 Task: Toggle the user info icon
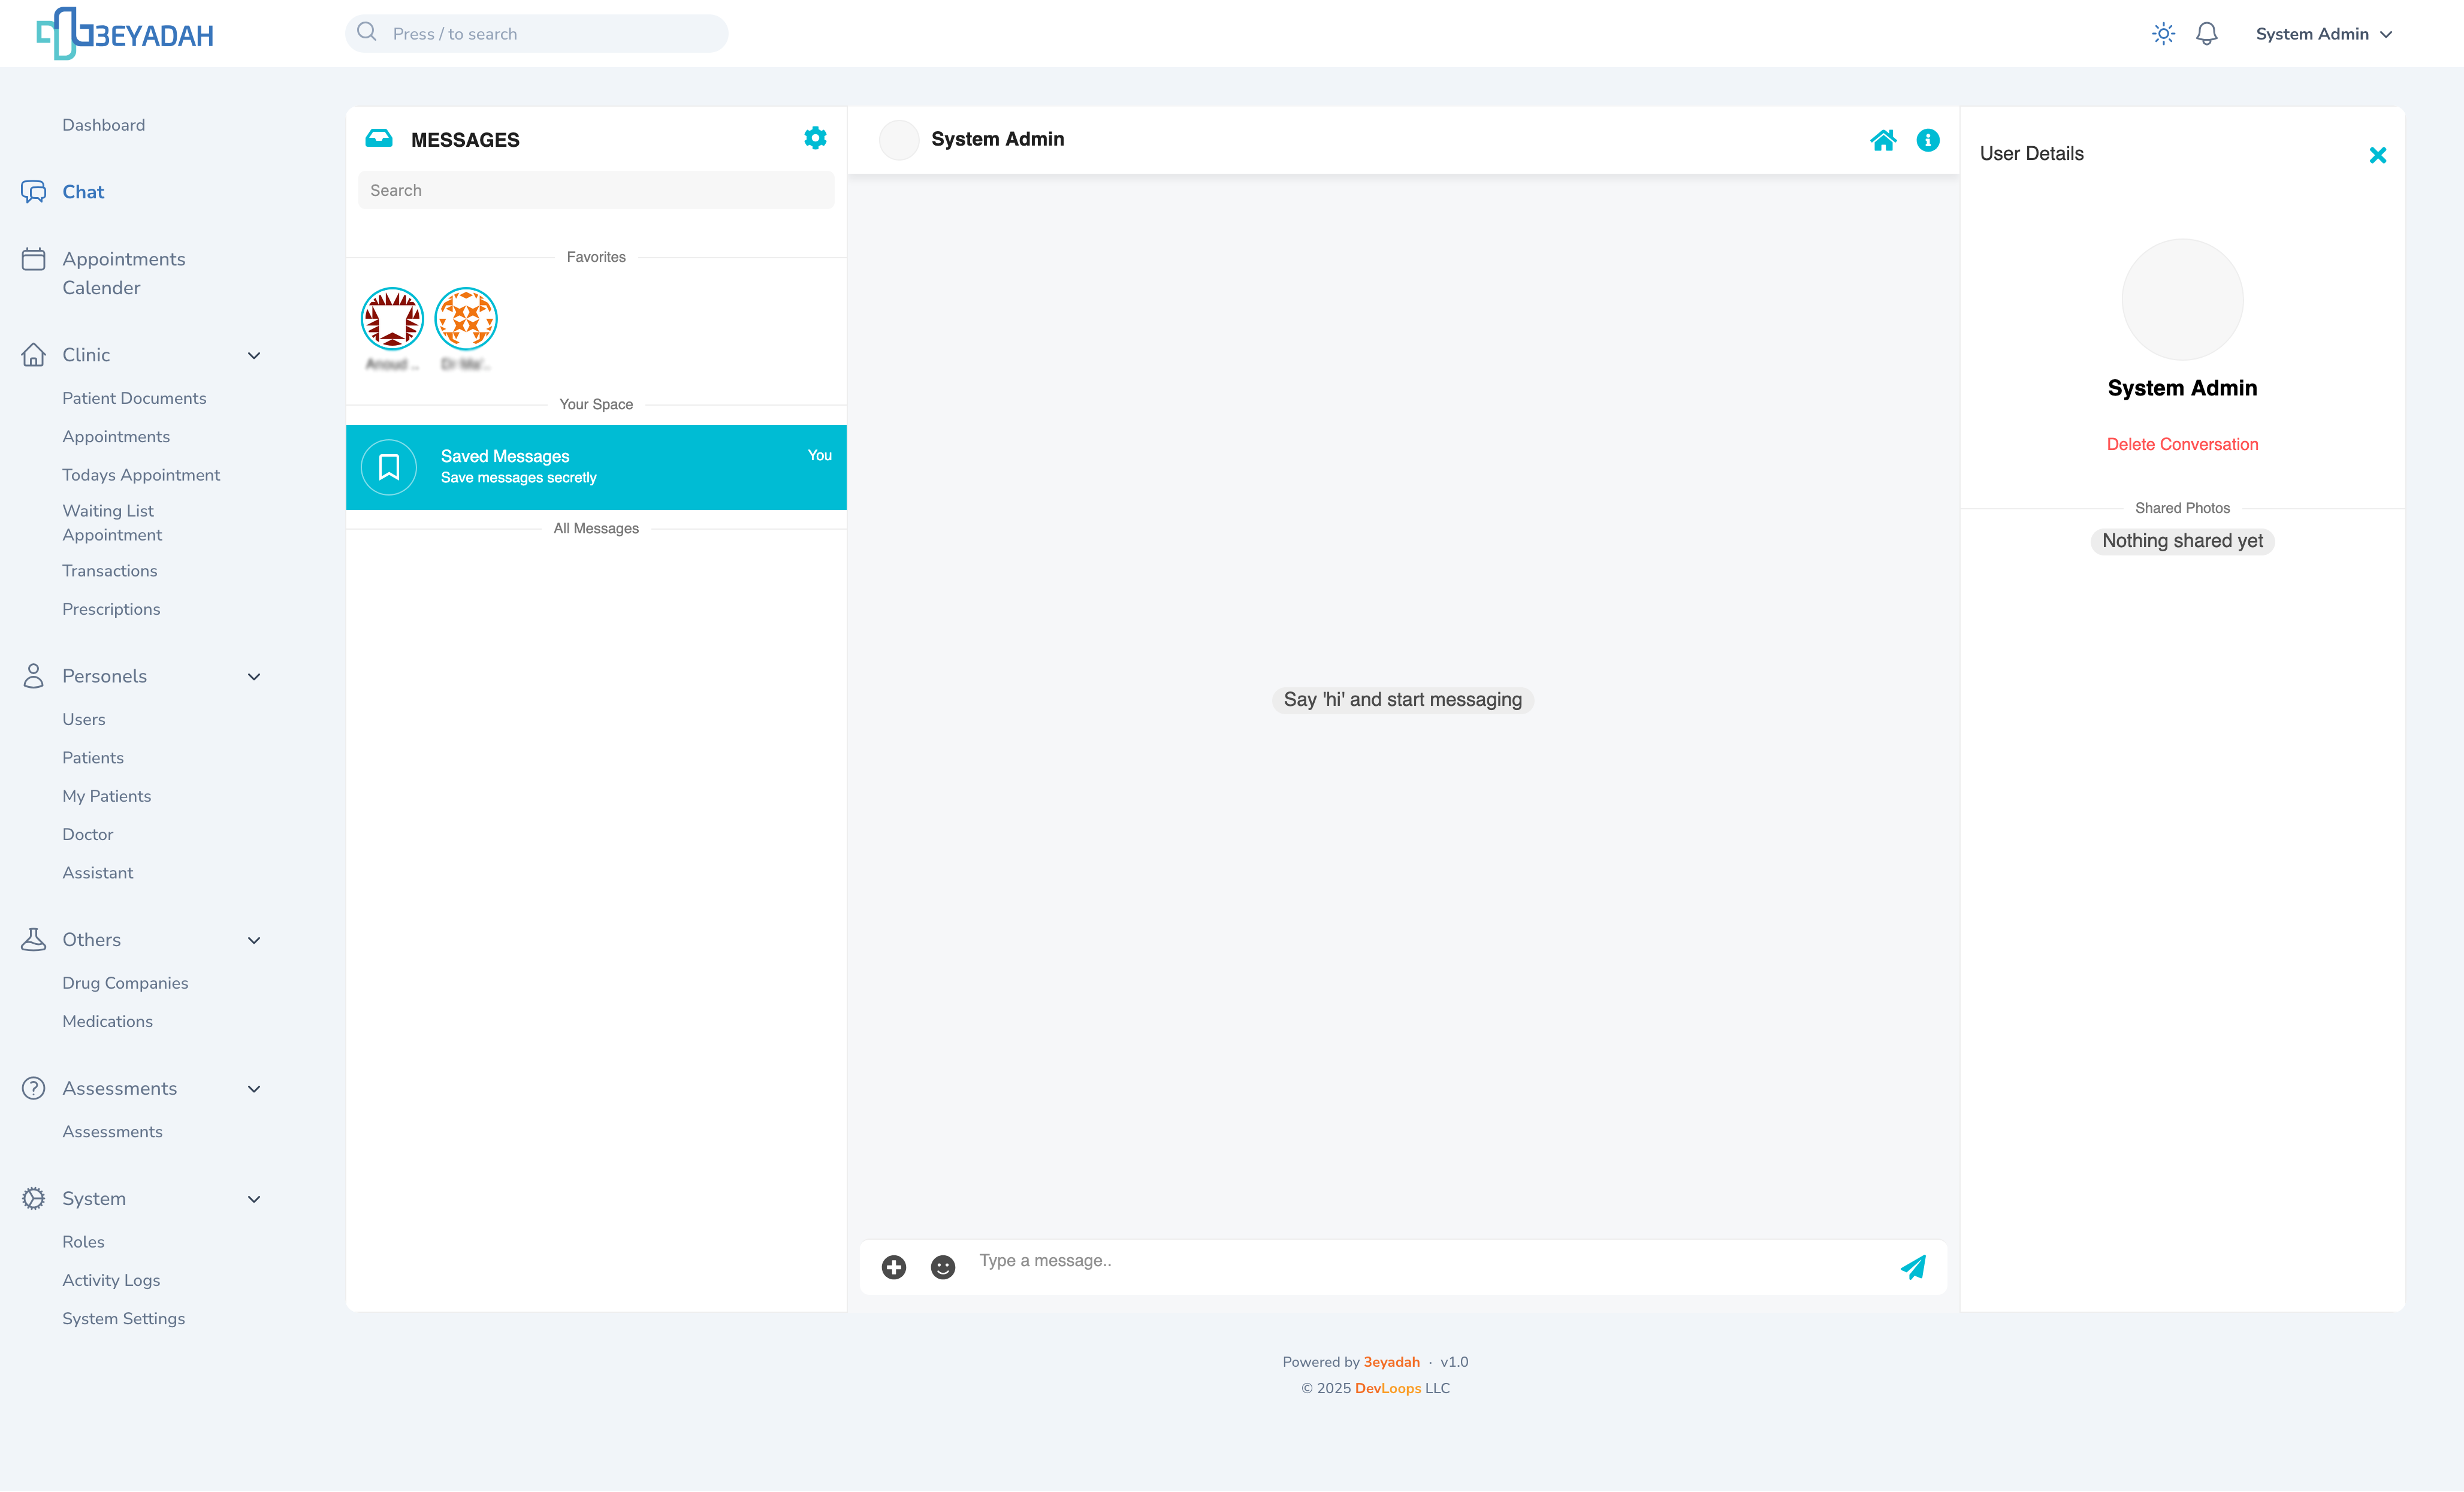[1927, 140]
